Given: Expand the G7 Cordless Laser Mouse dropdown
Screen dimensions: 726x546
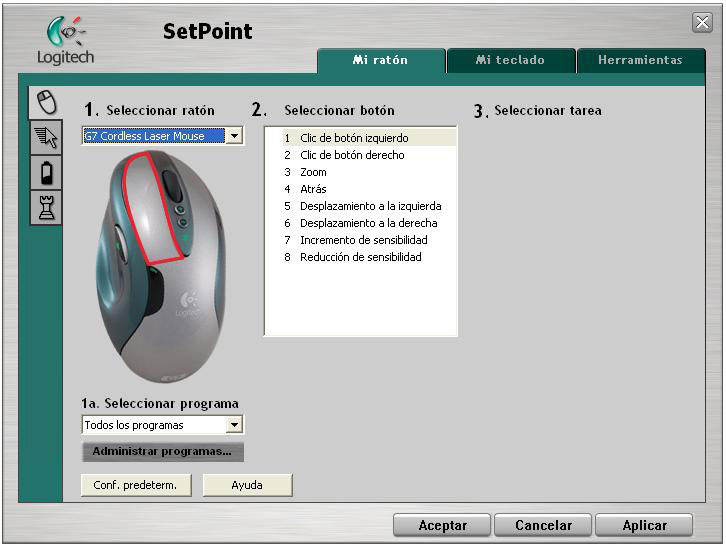Looking at the screenshot, I should coord(234,136).
